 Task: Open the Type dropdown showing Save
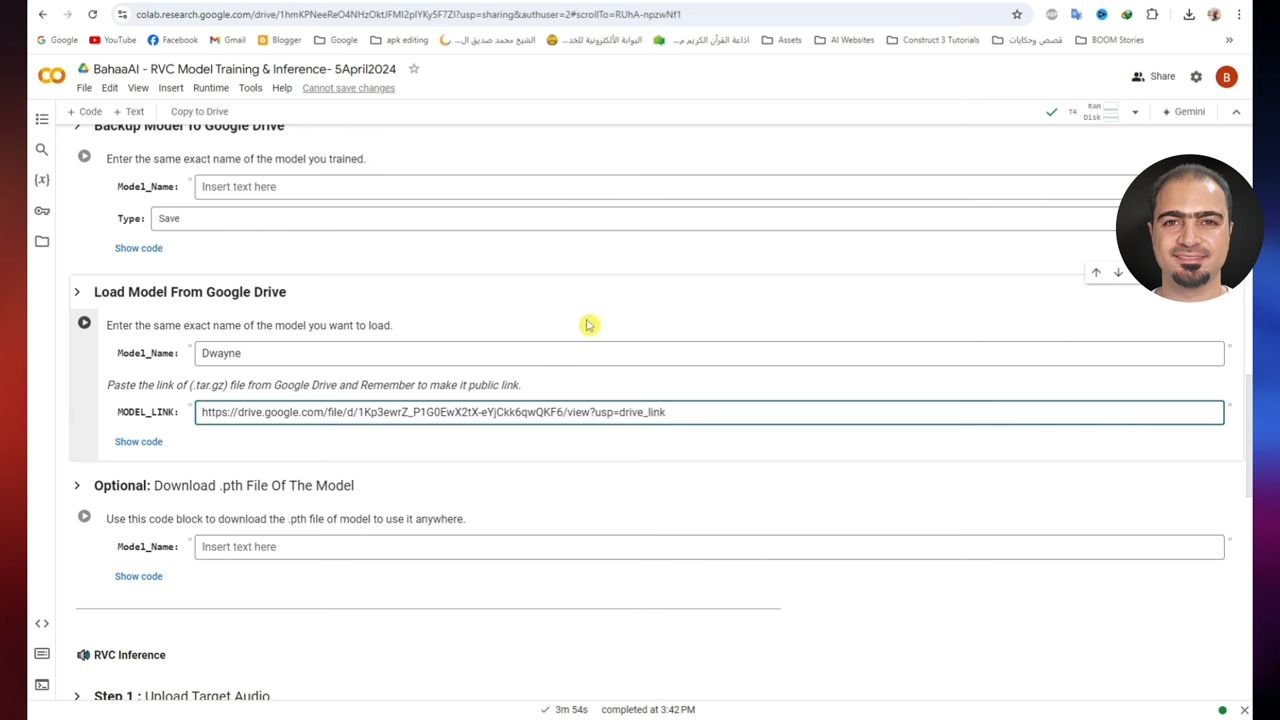pos(640,219)
